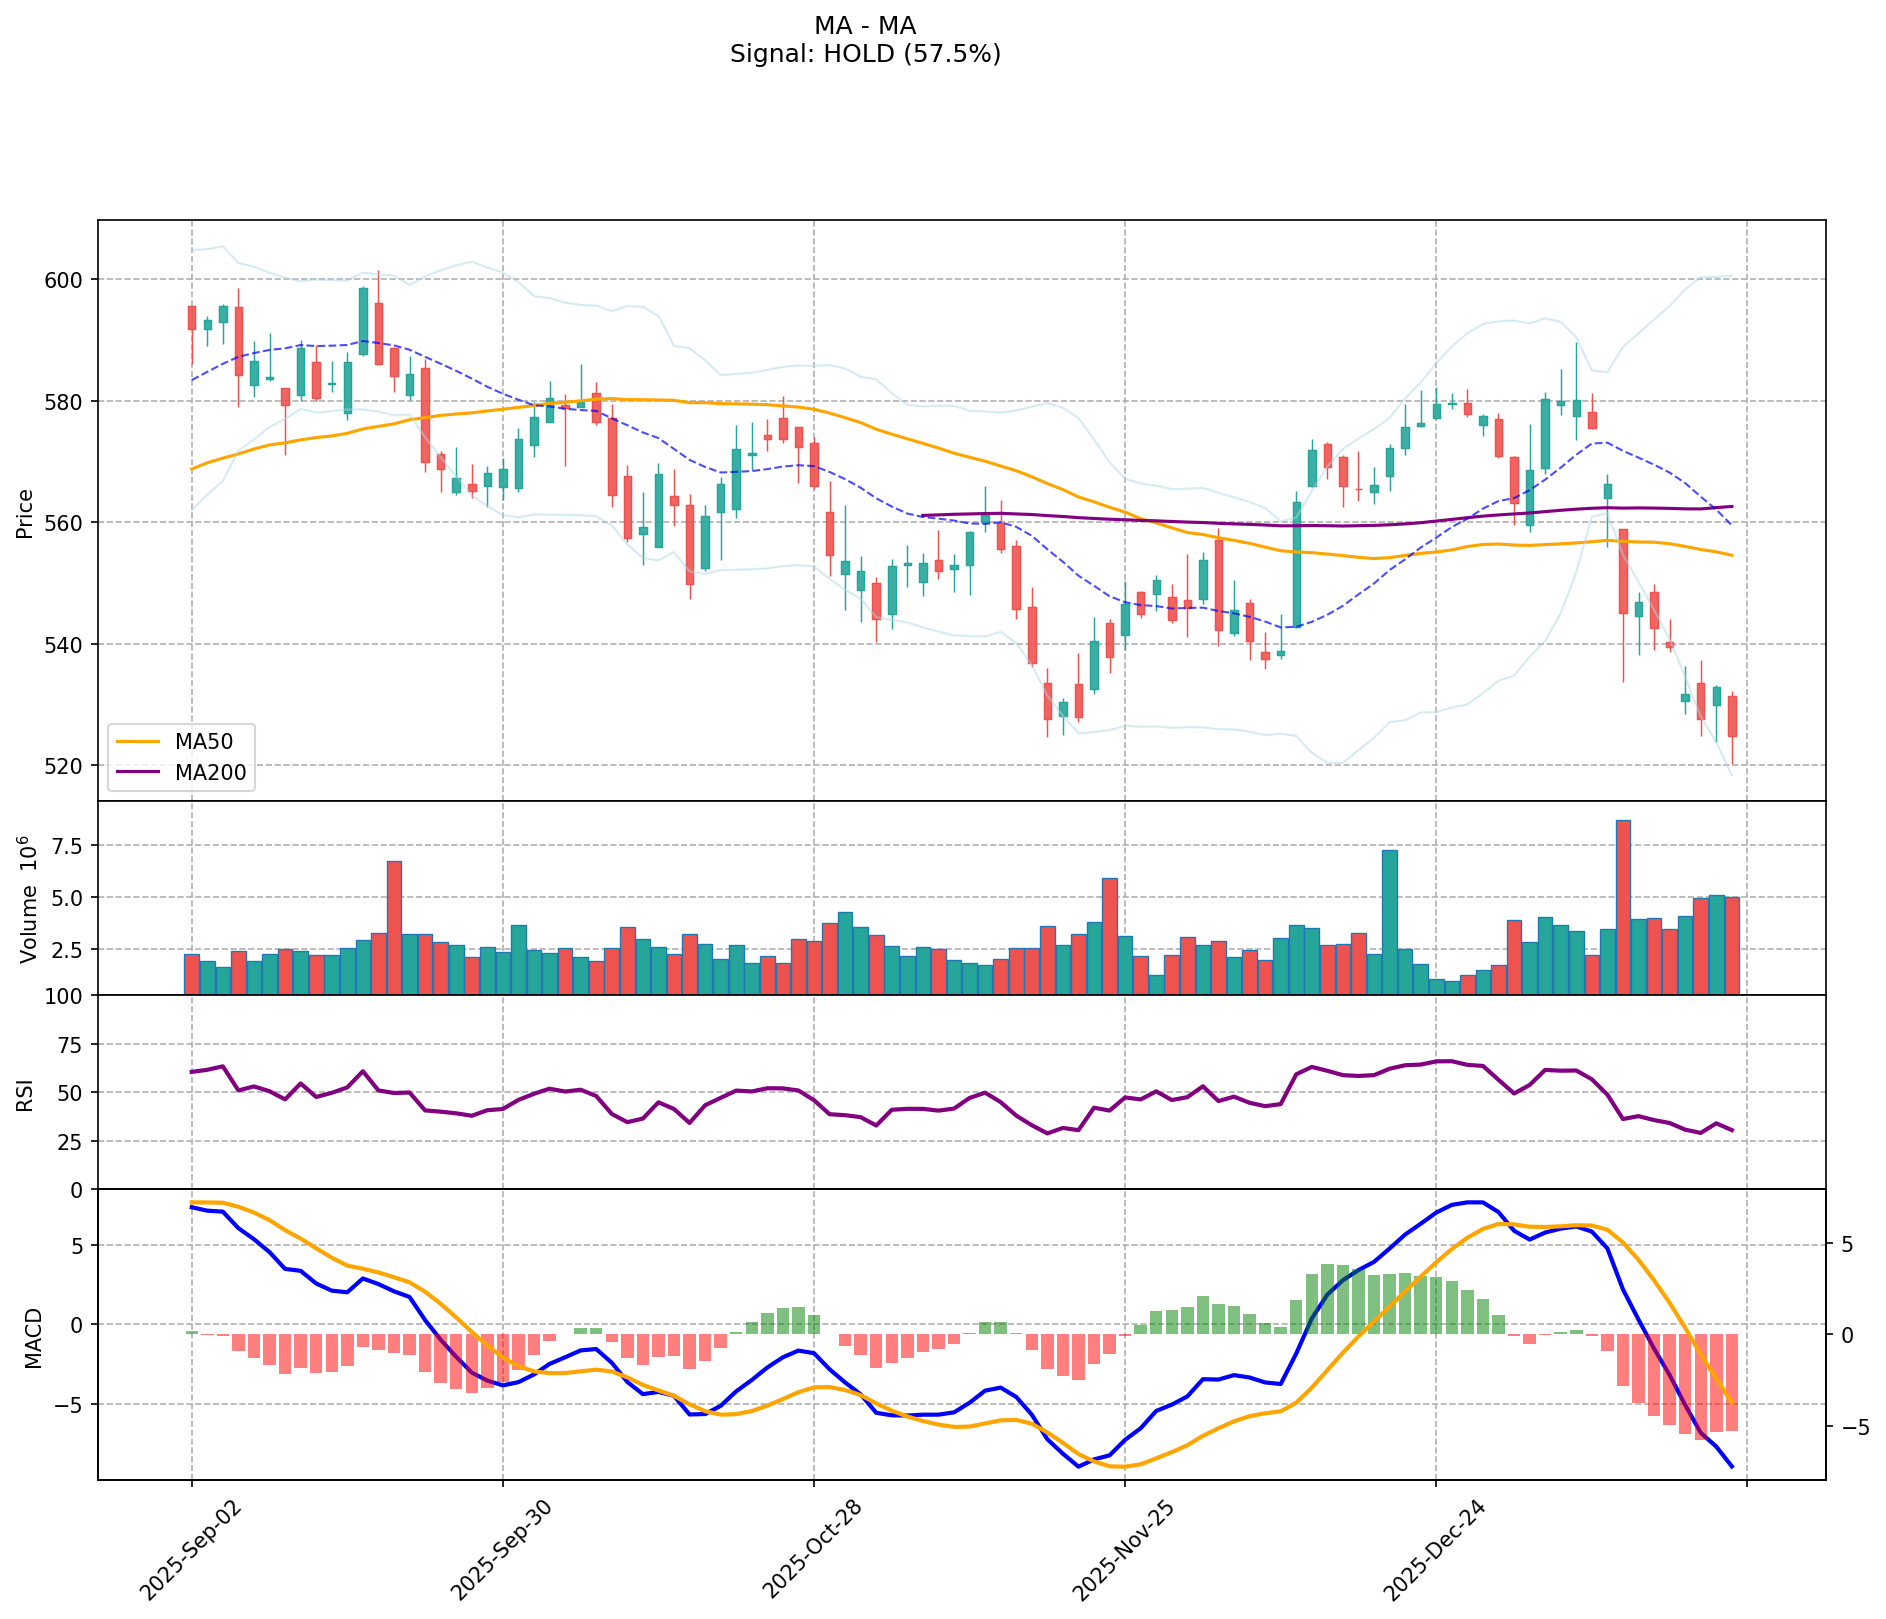Click the tallest volume bar in January
Screen dimensions: 1886x1619
tap(1623, 906)
